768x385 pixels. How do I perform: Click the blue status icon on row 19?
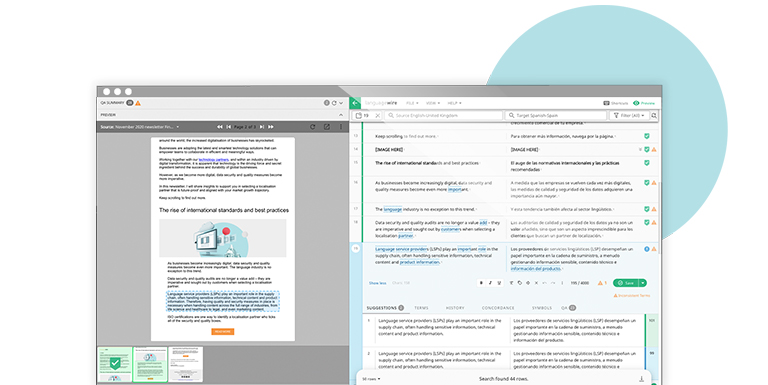tap(647, 249)
